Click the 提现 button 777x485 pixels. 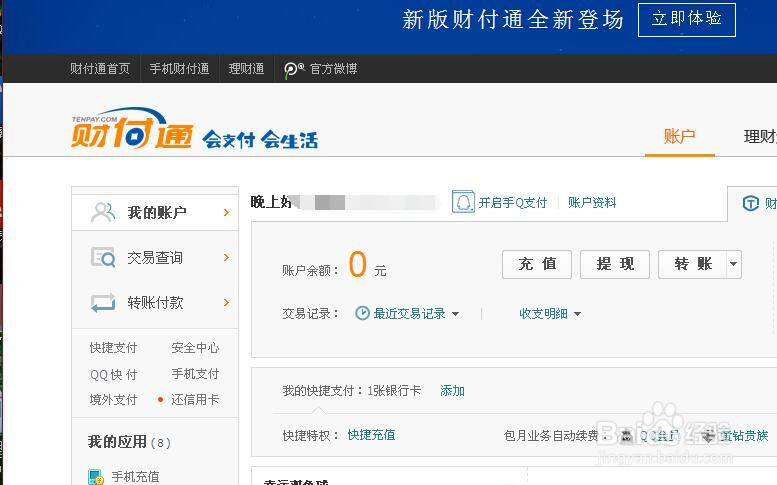[615, 264]
